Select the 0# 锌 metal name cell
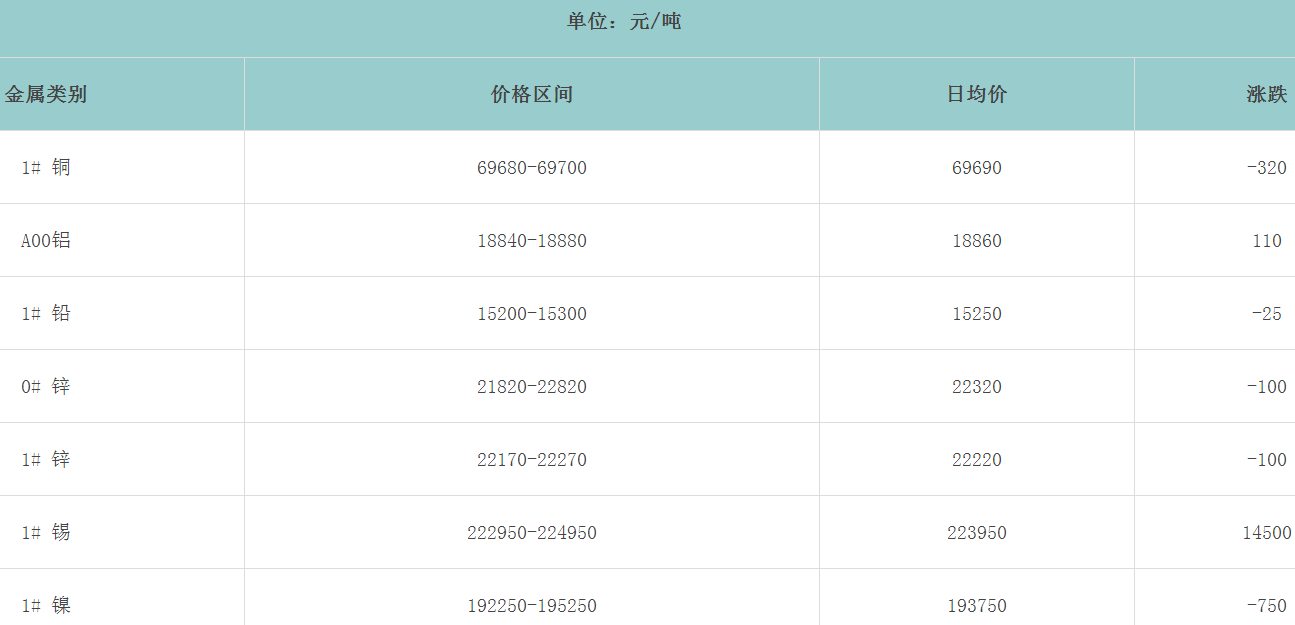The image size is (1295, 625). click(x=46, y=387)
